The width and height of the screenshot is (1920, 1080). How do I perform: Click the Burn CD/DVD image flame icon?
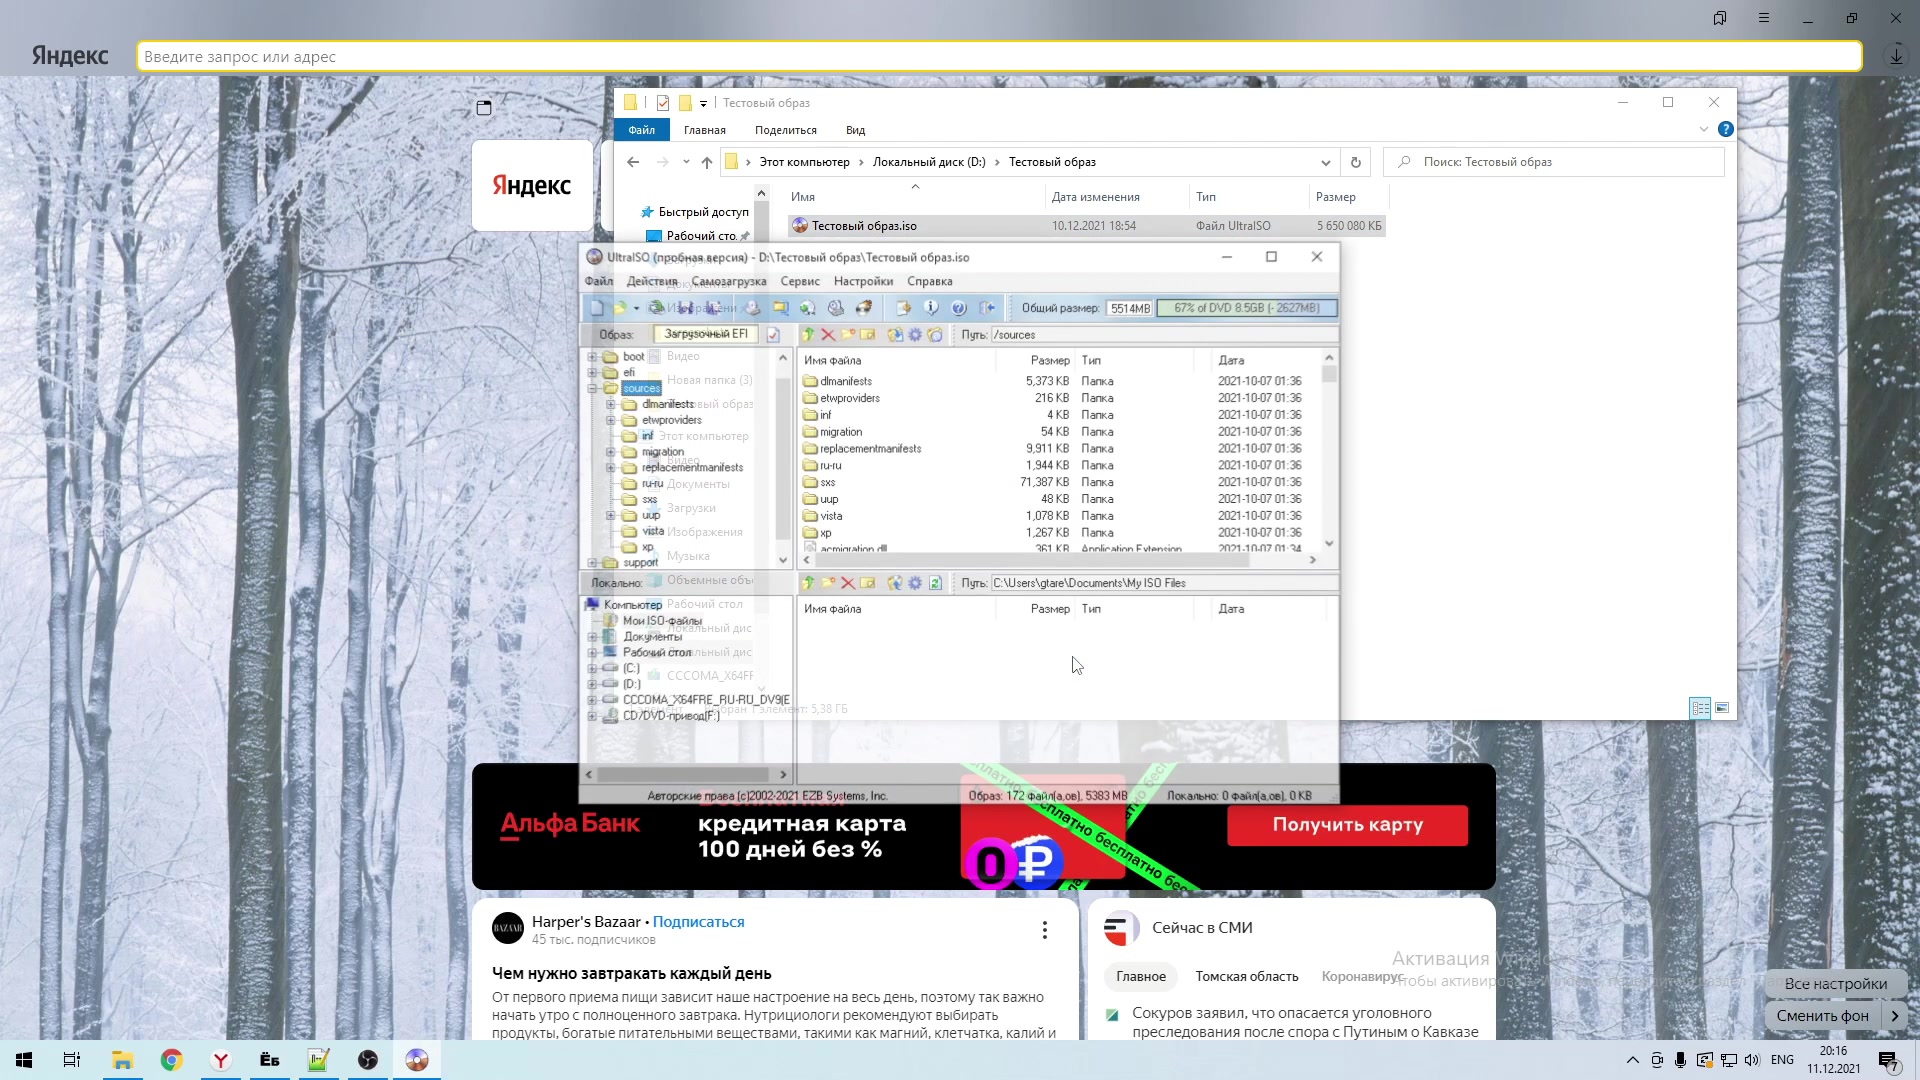(864, 308)
